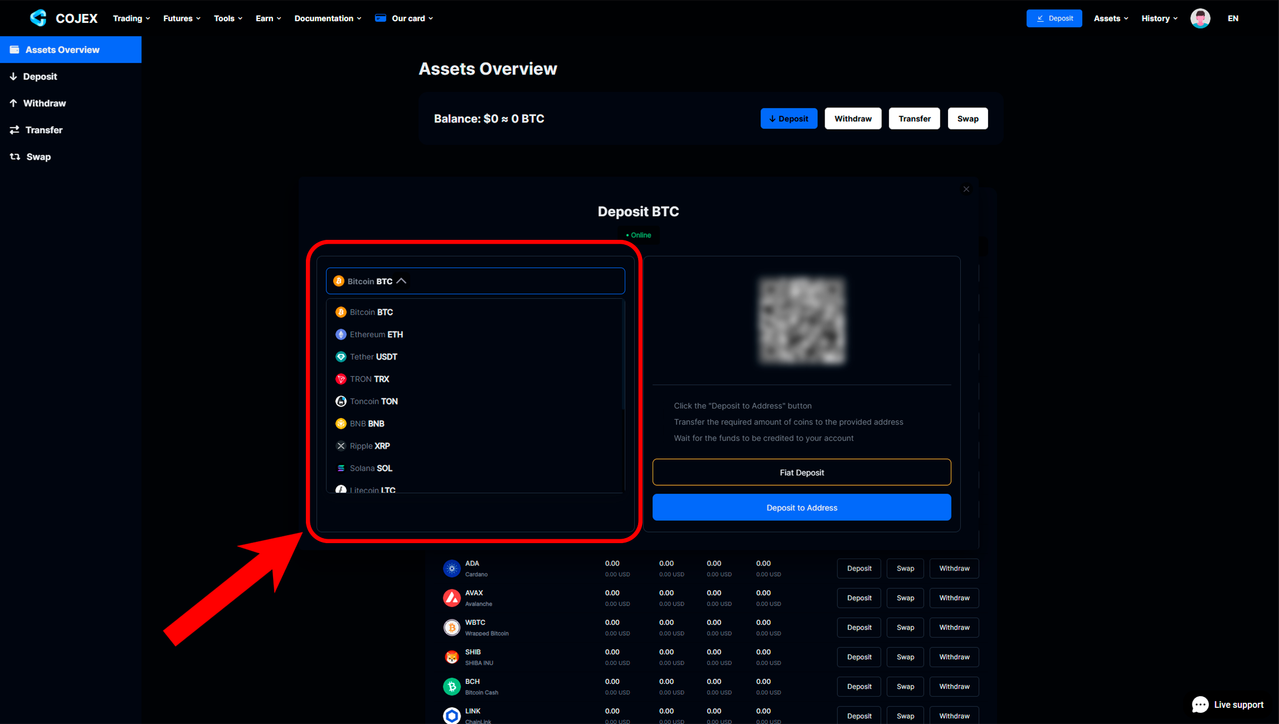Click the LINK ChainLink coin icon
This screenshot has width=1279, height=724.
(x=452, y=715)
